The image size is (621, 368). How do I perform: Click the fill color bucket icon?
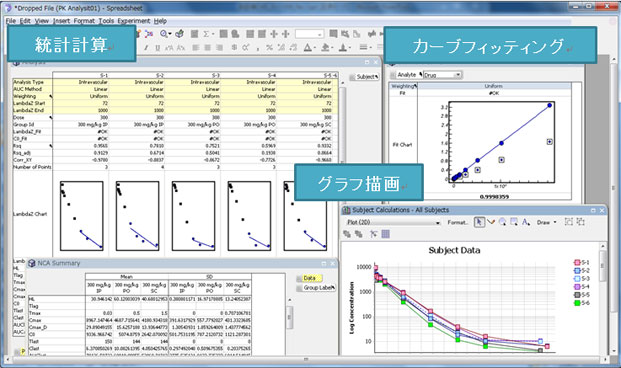(x=325, y=48)
